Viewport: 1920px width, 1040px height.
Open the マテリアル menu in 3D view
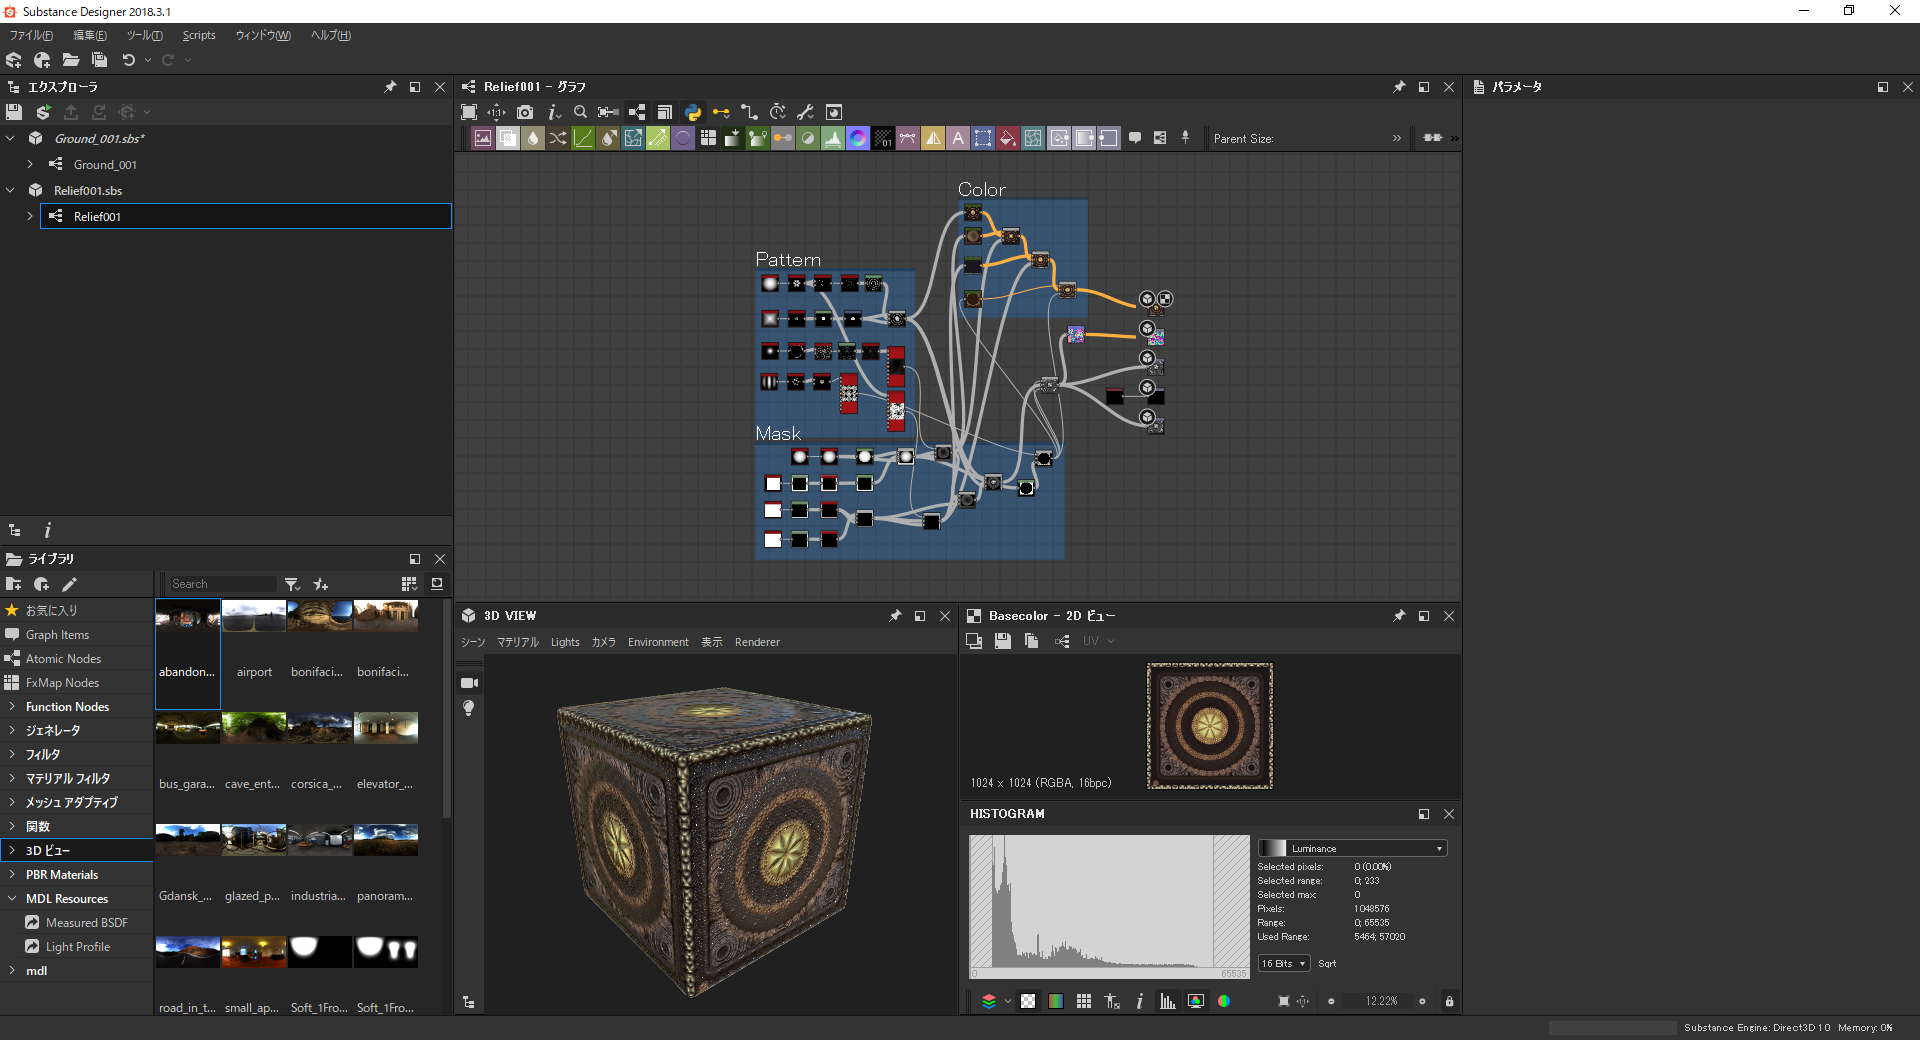518,642
